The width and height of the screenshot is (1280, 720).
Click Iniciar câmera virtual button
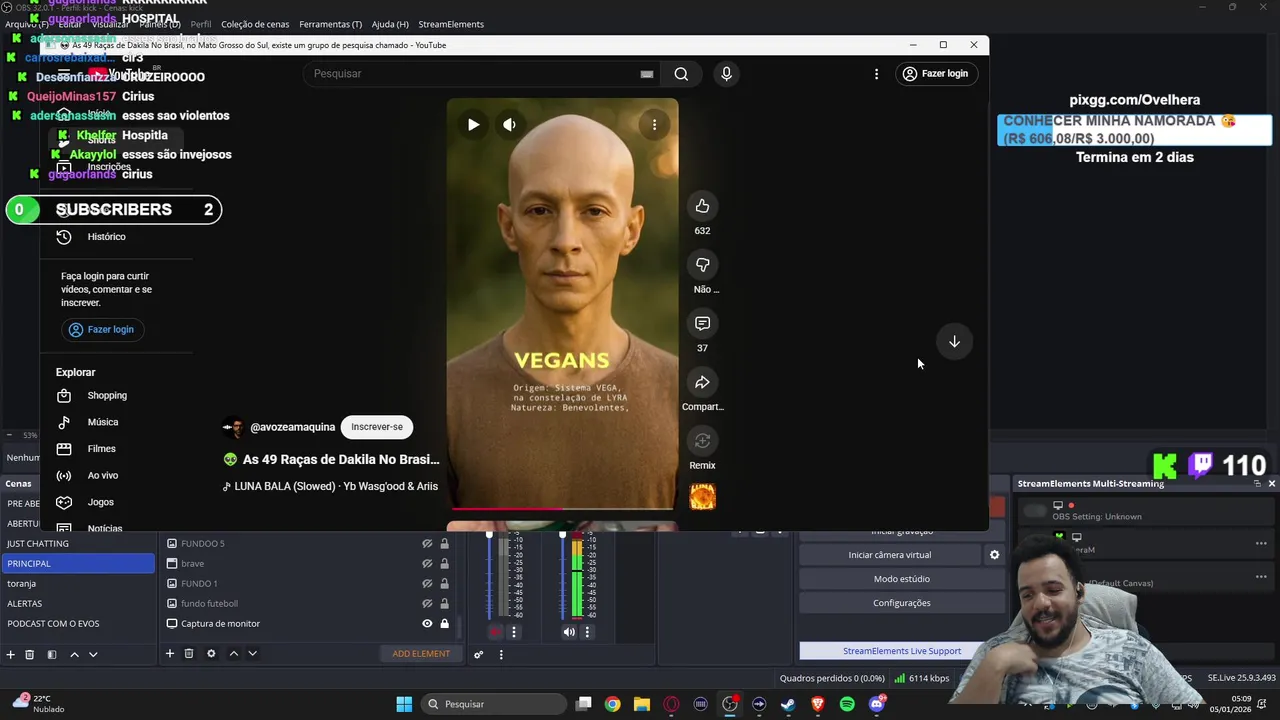(890, 555)
